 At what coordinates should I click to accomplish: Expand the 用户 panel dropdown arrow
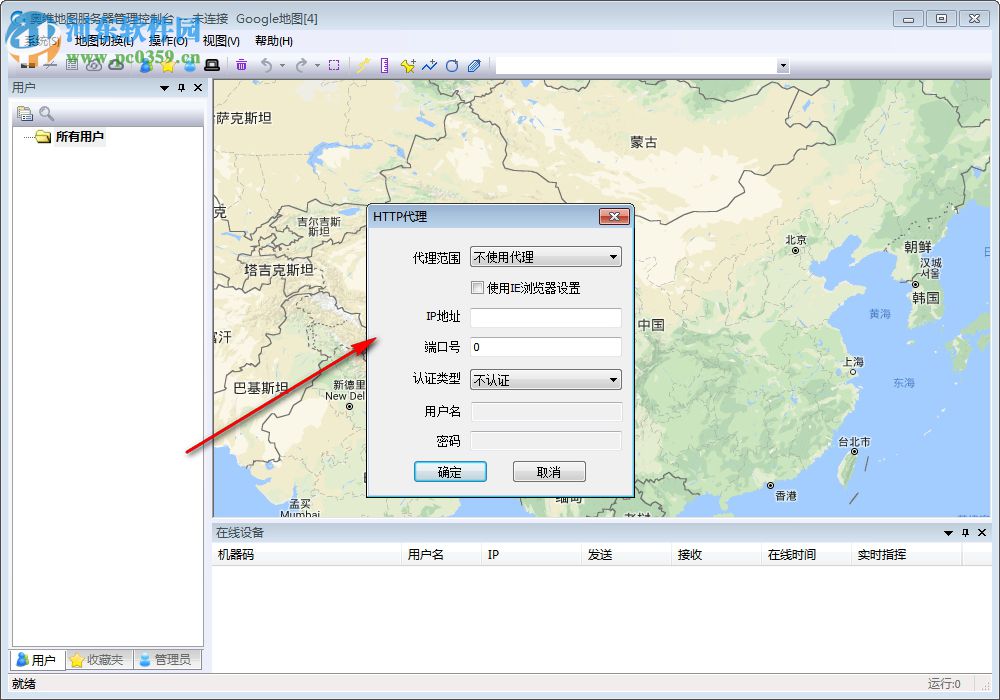click(163, 87)
